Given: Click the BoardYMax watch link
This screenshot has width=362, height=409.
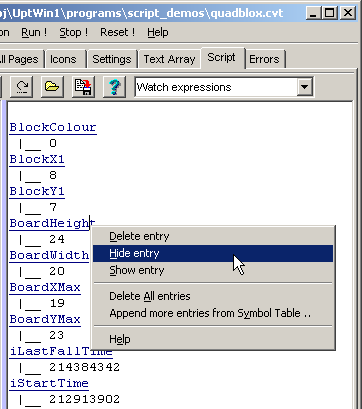Looking at the screenshot, I should 45,319.
